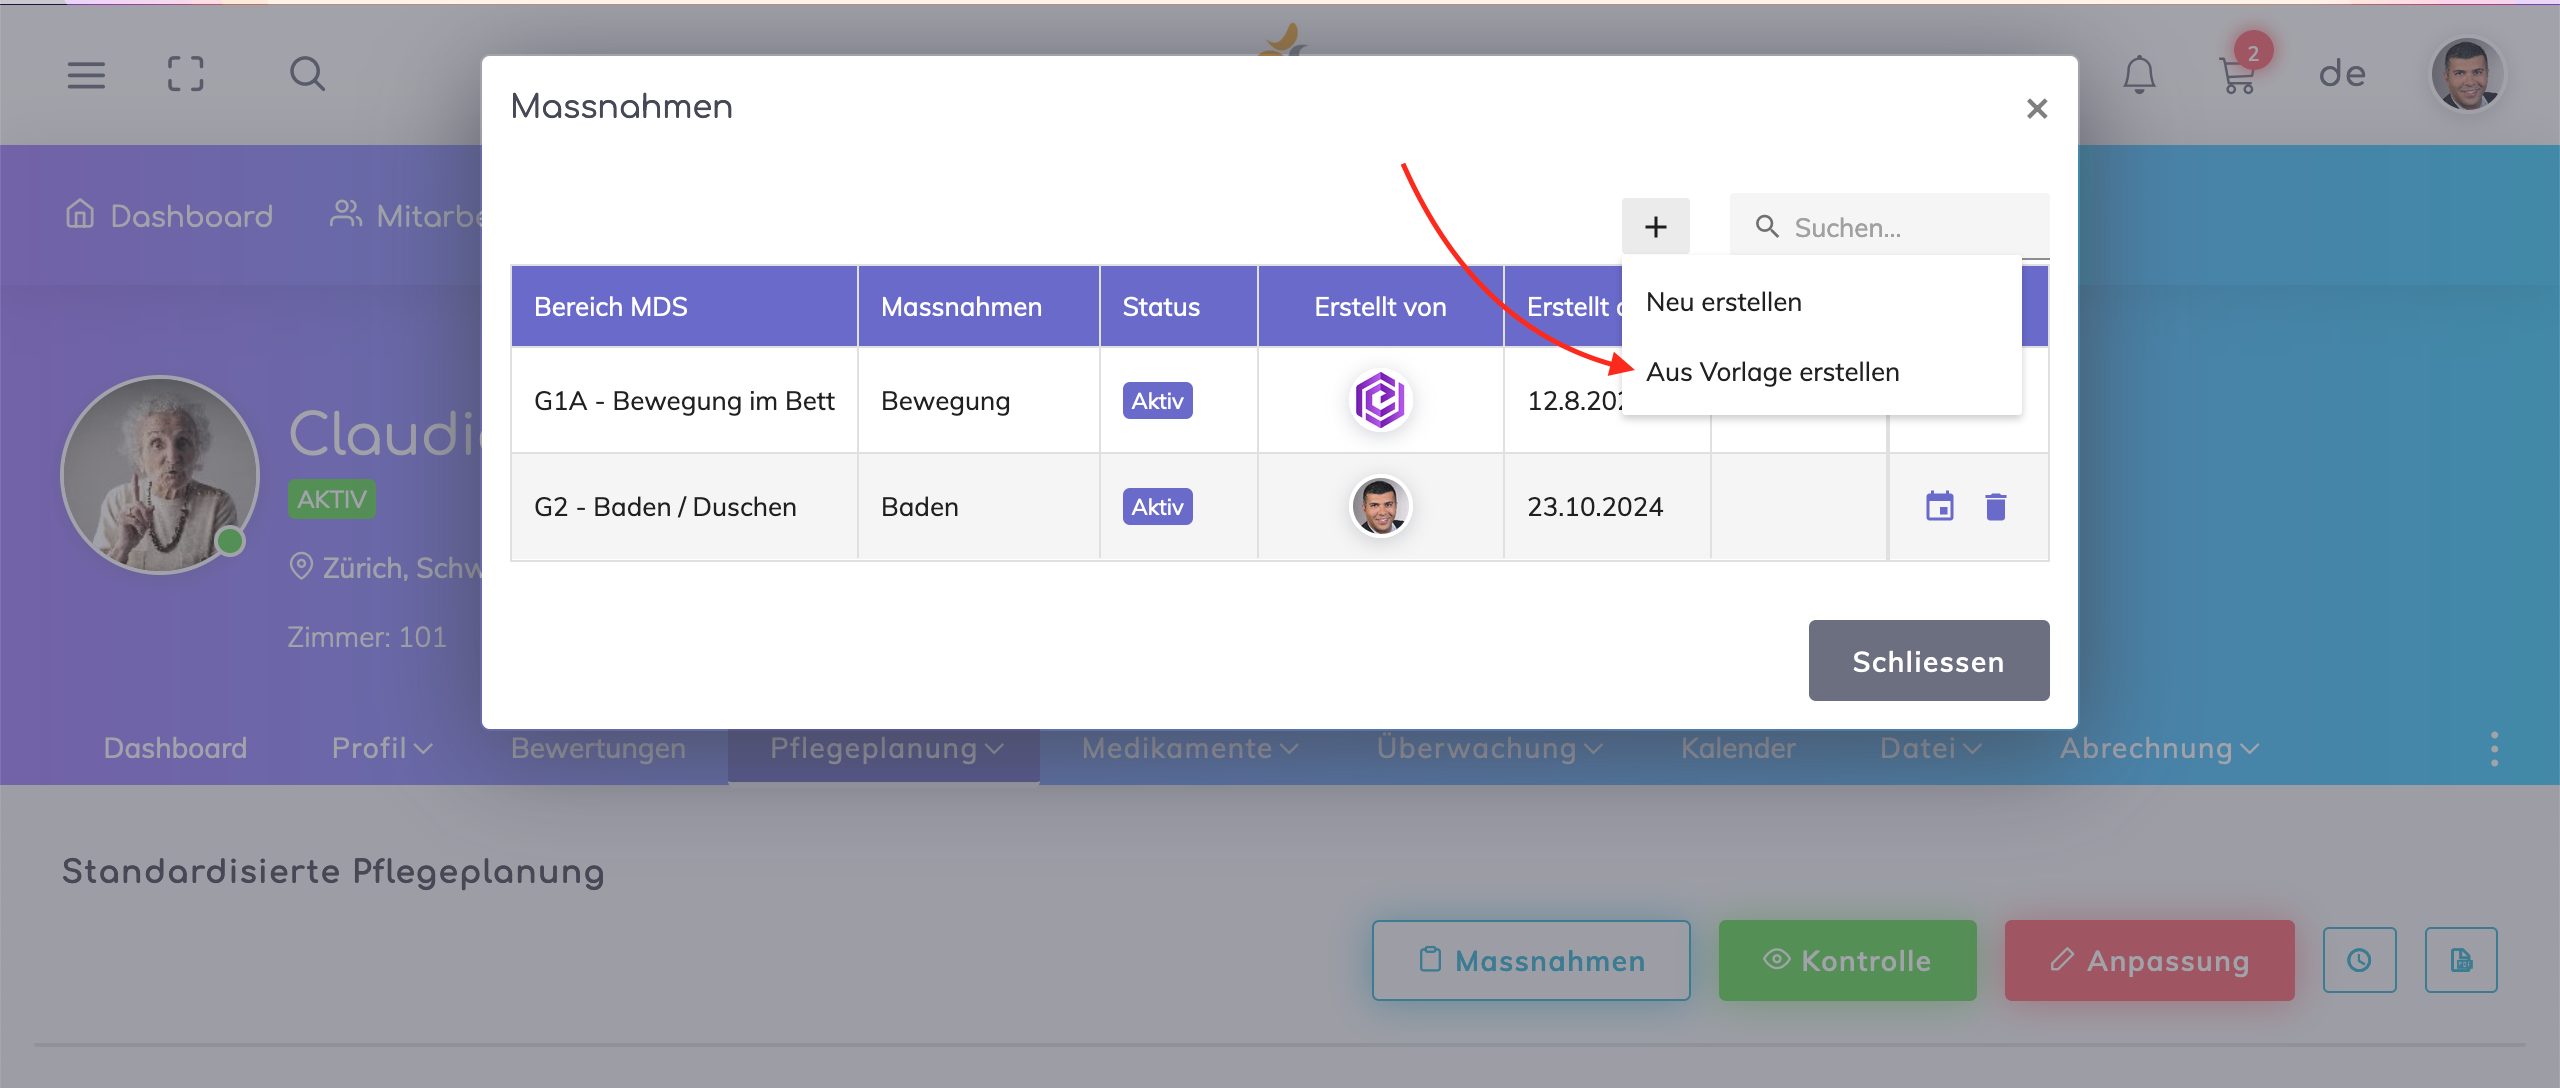
Task: Open the notifications bell
Action: (2139, 75)
